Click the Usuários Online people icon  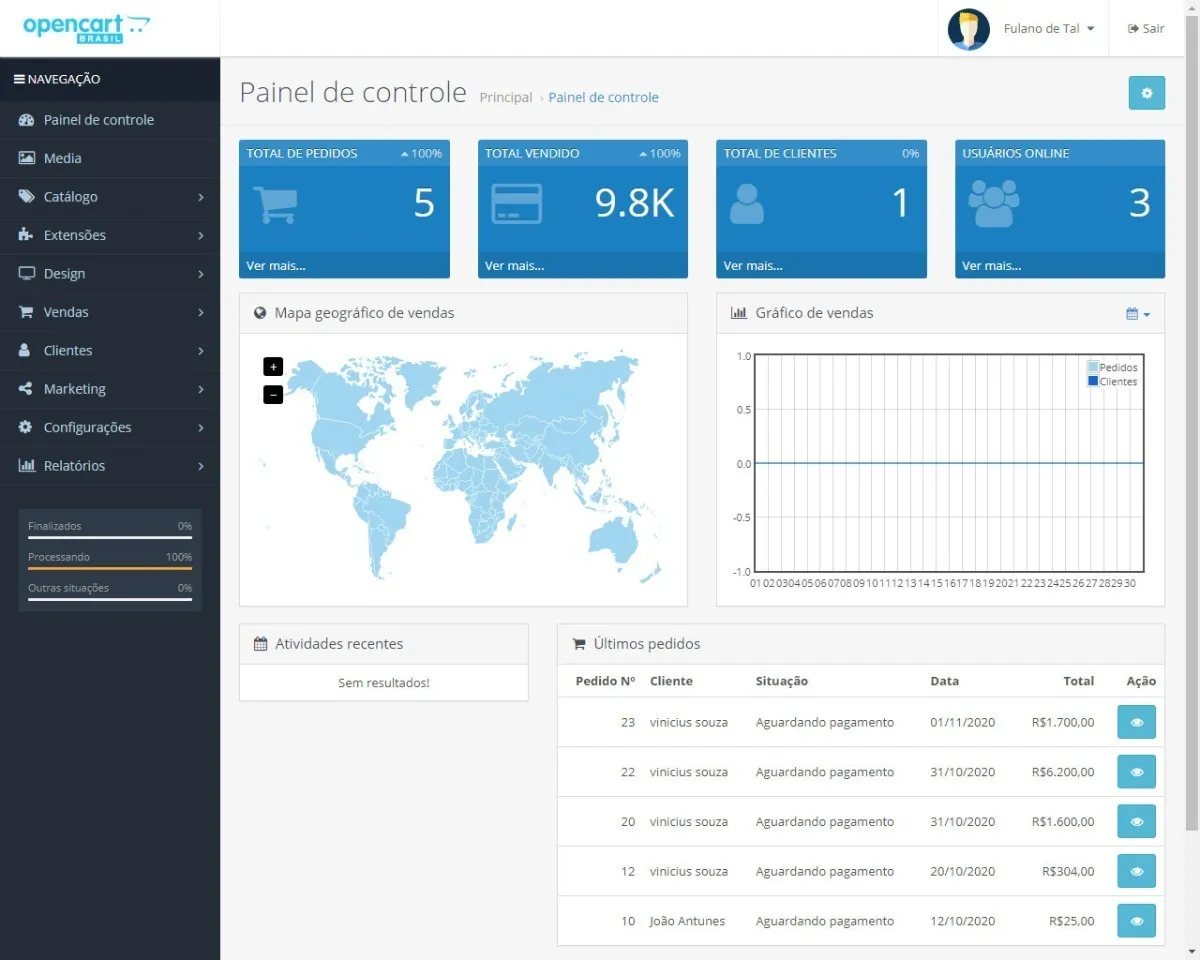pos(993,204)
